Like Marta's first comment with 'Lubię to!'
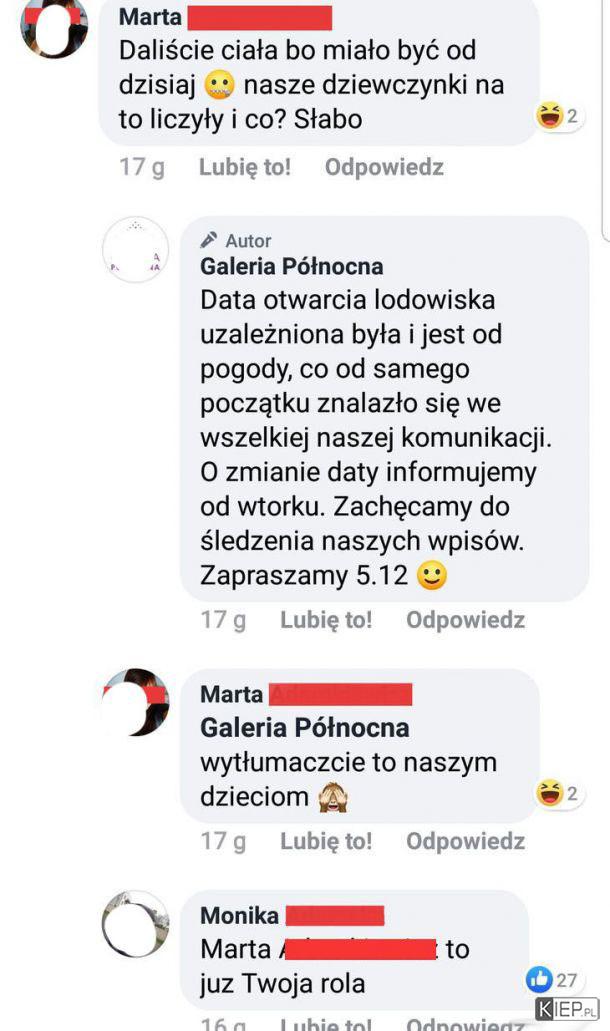Screen dimensions: 610x1031 [245, 167]
